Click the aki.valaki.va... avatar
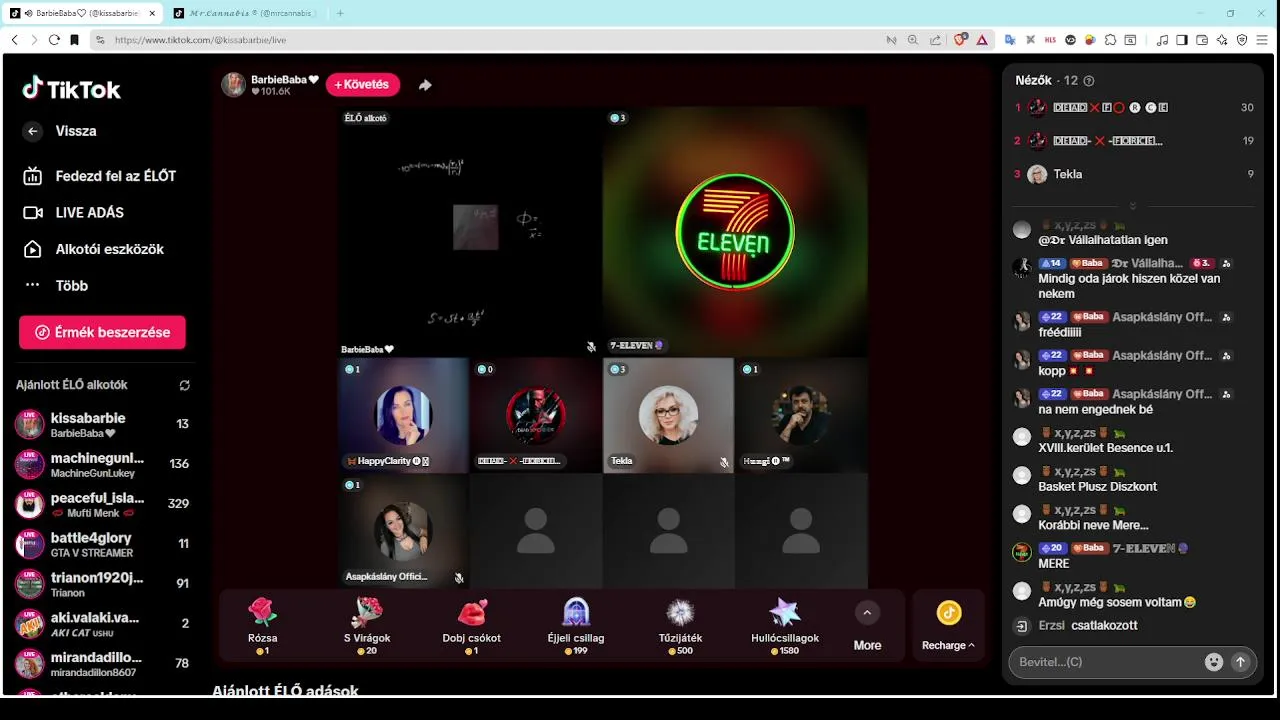Image resolution: width=1280 pixels, height=720 pixels. [x=29, y=624]
